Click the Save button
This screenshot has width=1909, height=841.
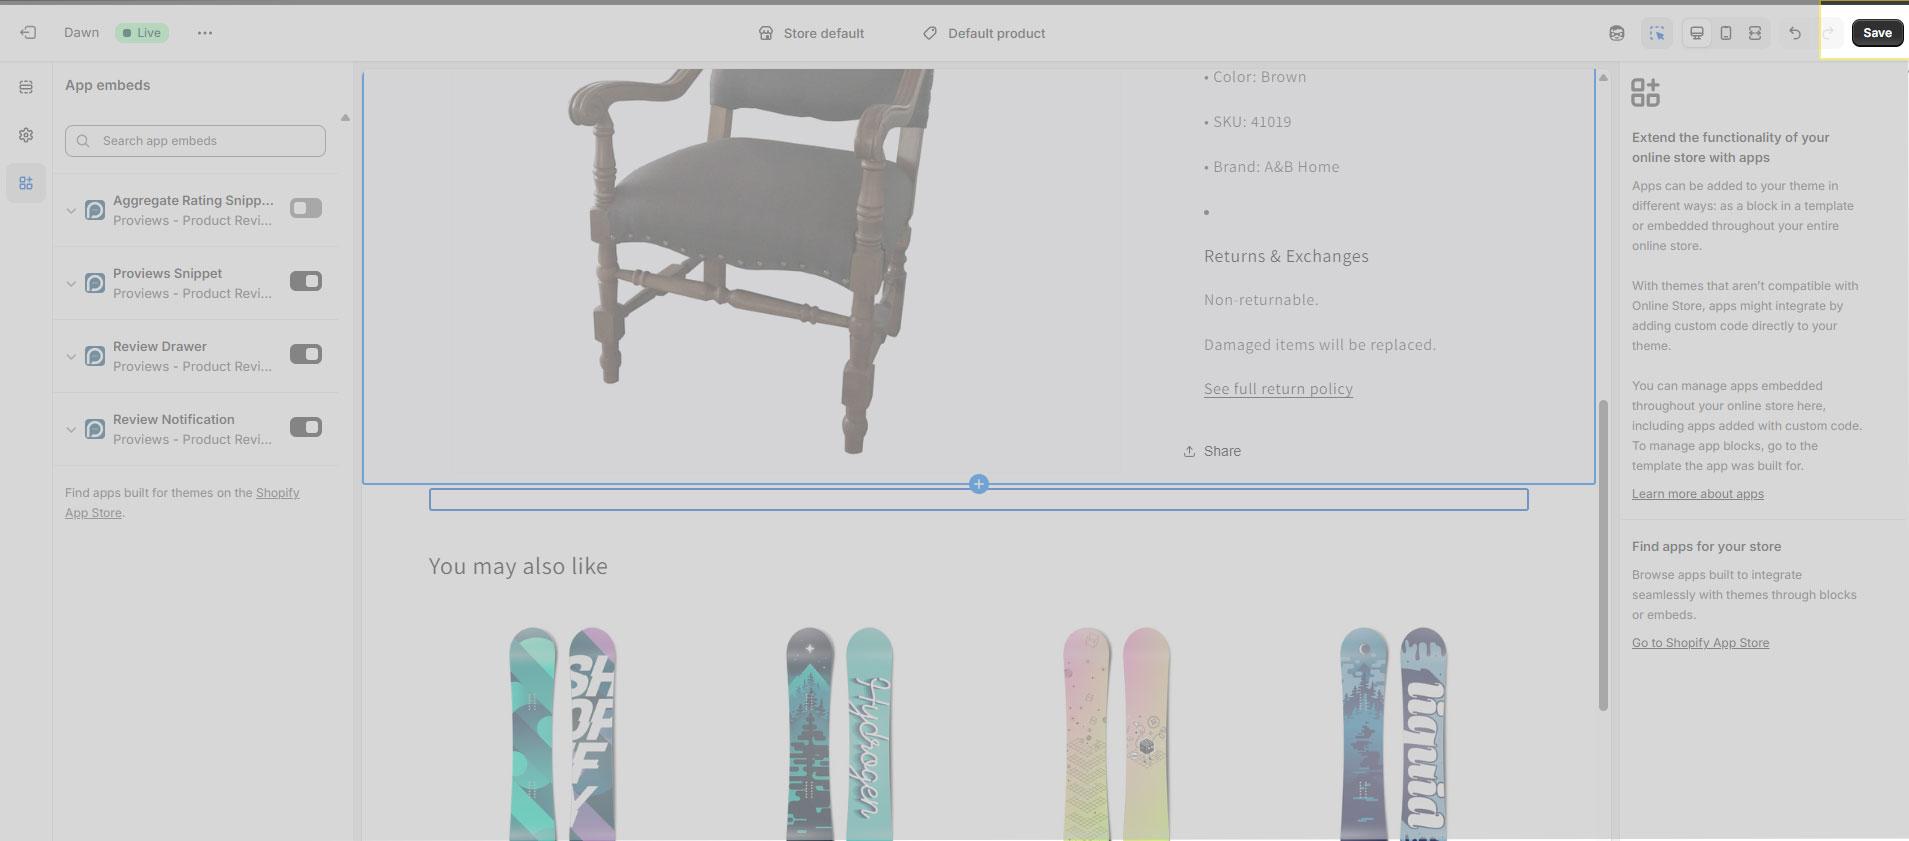click(x=1877, y=33)
